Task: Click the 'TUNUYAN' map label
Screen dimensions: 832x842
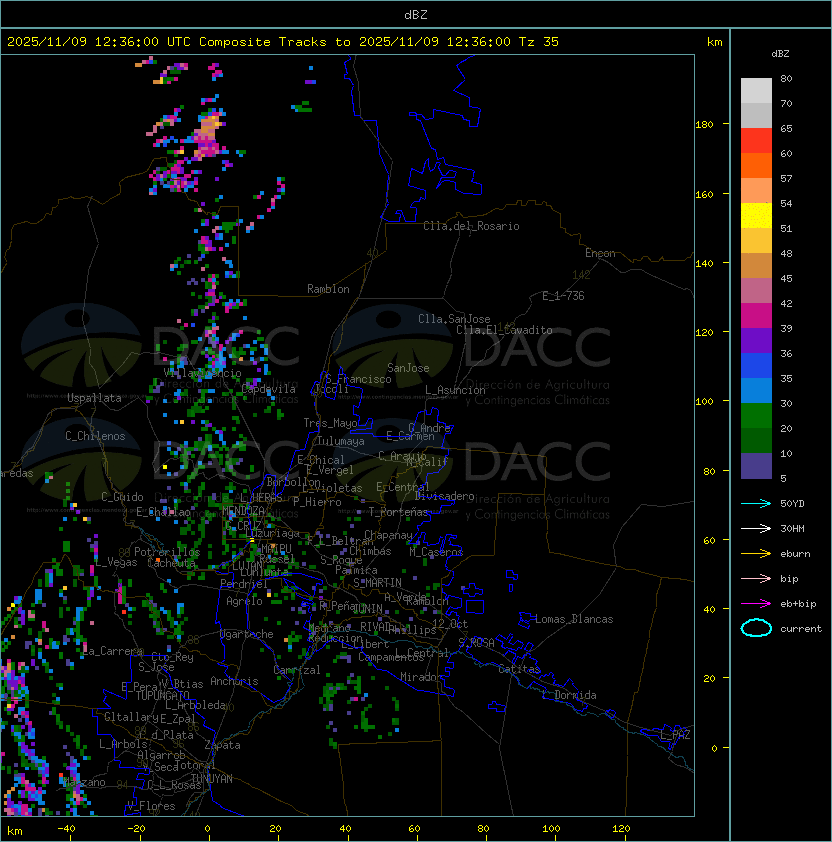Action: click(x=212, y=779)
